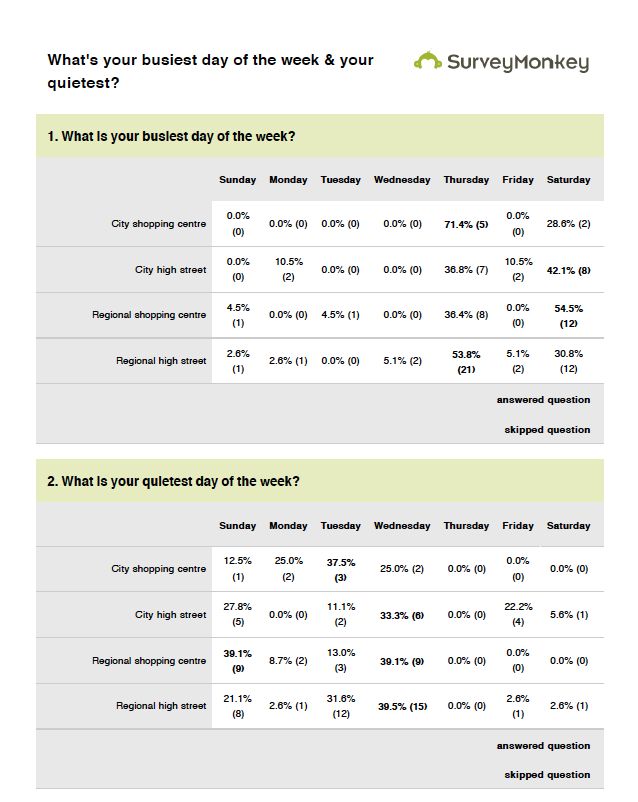Viewport: 638px width, 802px height.
Task: Click the SurveyMonkey logo icon
Action: point(428,62)
